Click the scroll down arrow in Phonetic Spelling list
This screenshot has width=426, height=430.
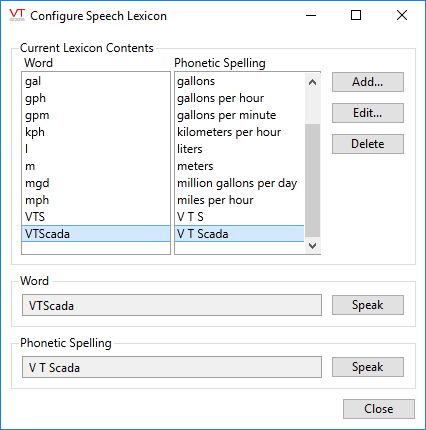(312, 246)
